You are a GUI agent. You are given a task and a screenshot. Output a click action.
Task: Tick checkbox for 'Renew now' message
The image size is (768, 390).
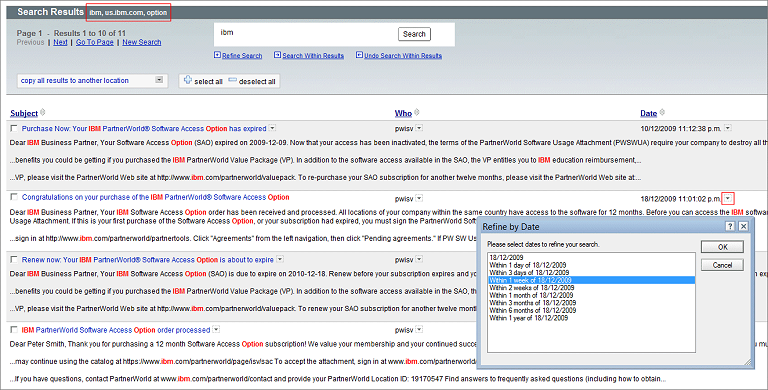pos(14,259)
